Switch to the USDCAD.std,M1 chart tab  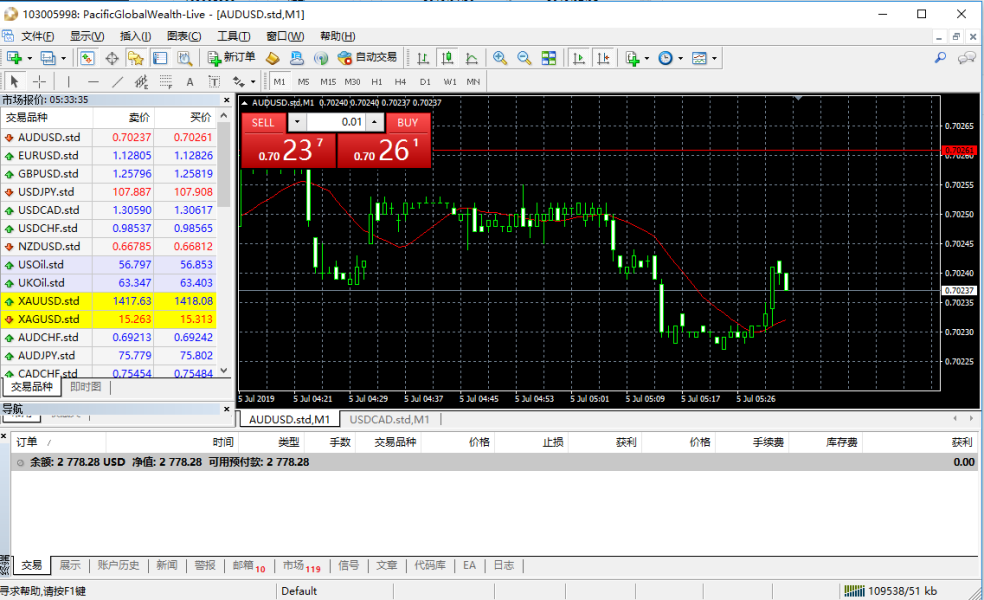point(389,419)
